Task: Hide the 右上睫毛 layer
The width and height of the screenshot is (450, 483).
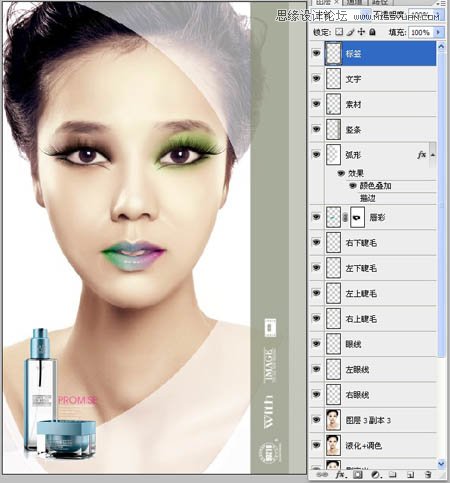Action: tap(316, 318)
